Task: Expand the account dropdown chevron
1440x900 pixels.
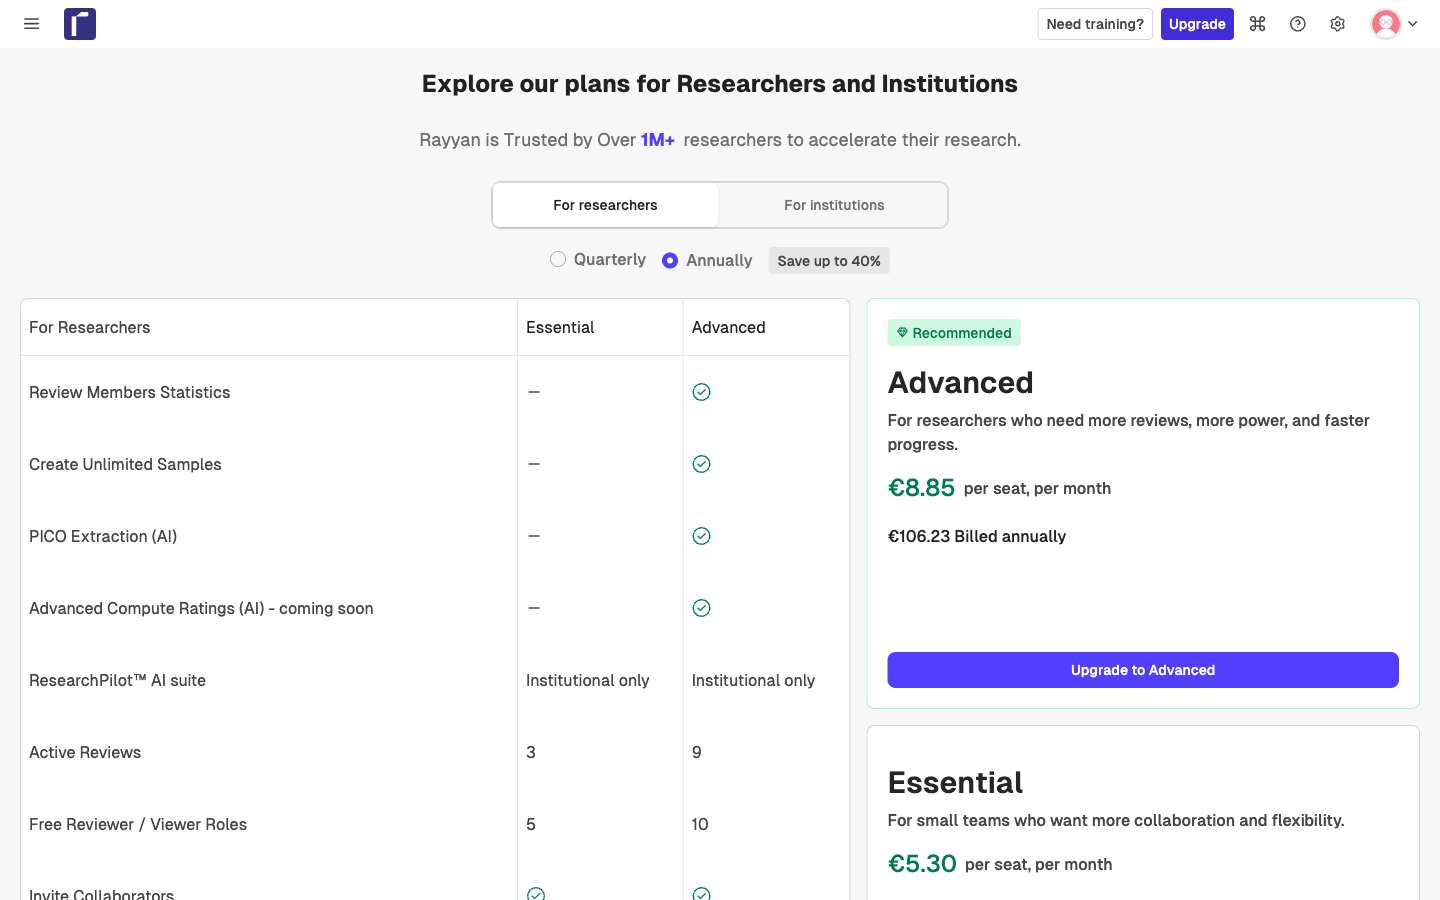Action: tap(1413, 24)
